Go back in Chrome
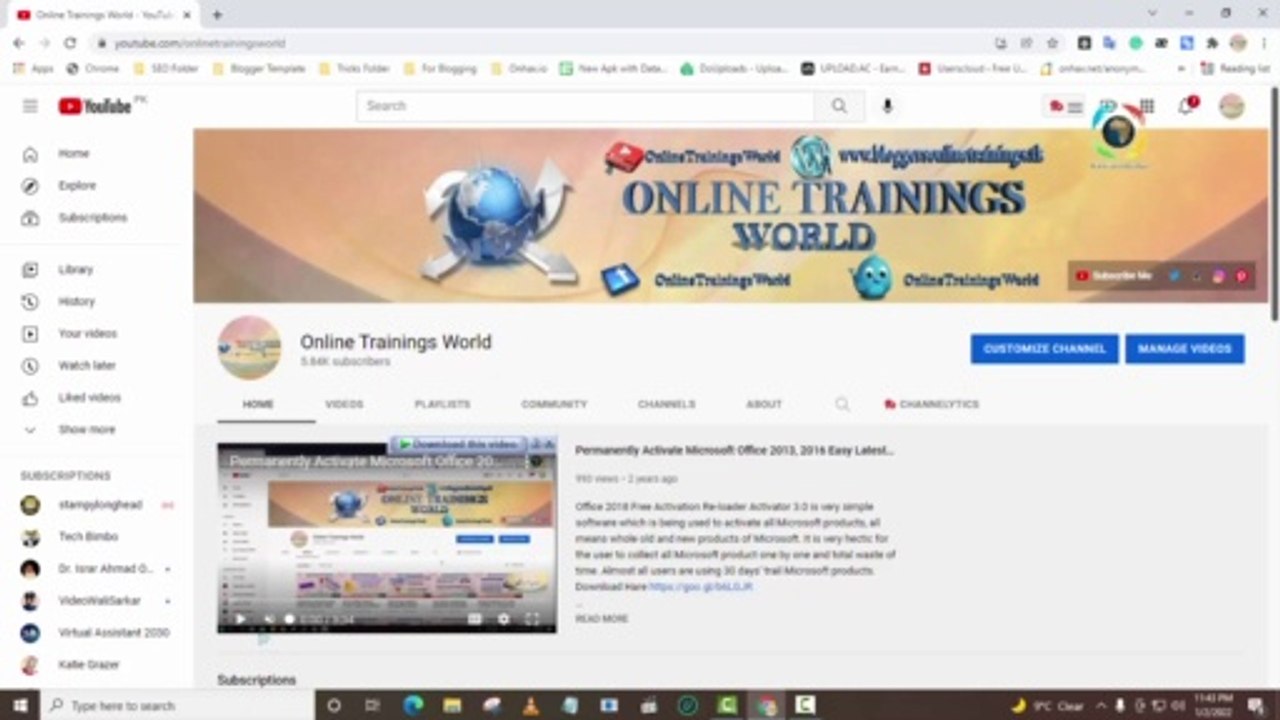This screenshot has height=720, width=1280. coord(18,43)
